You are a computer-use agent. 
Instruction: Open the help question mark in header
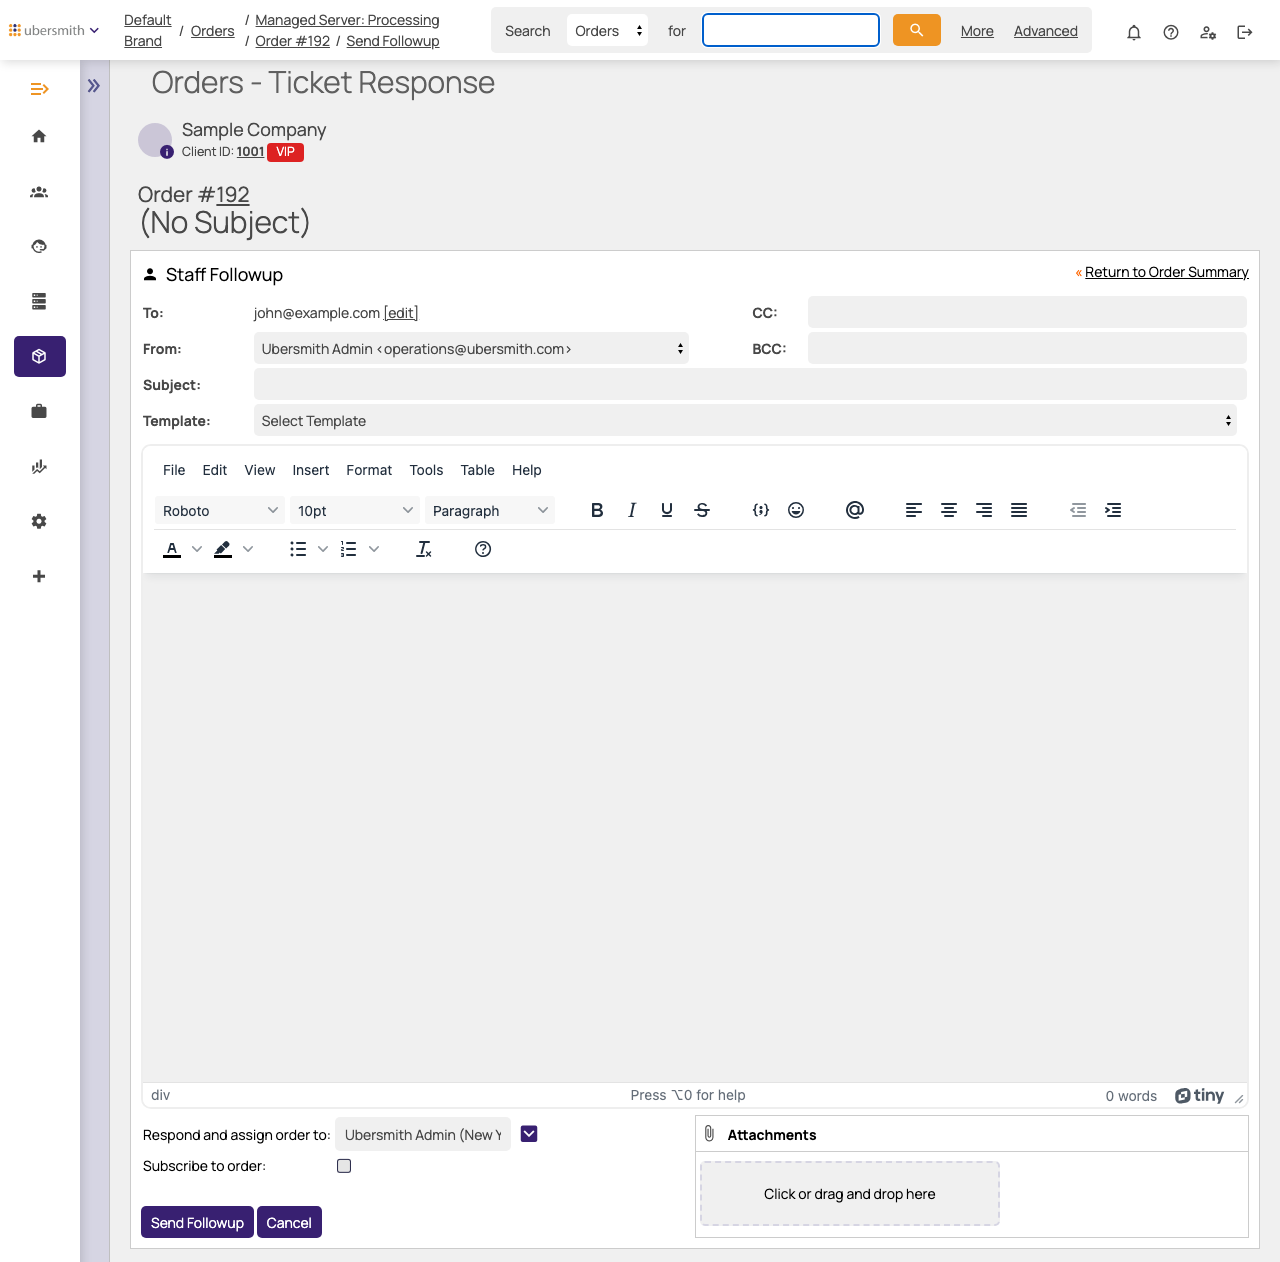tap(1171, 32)
